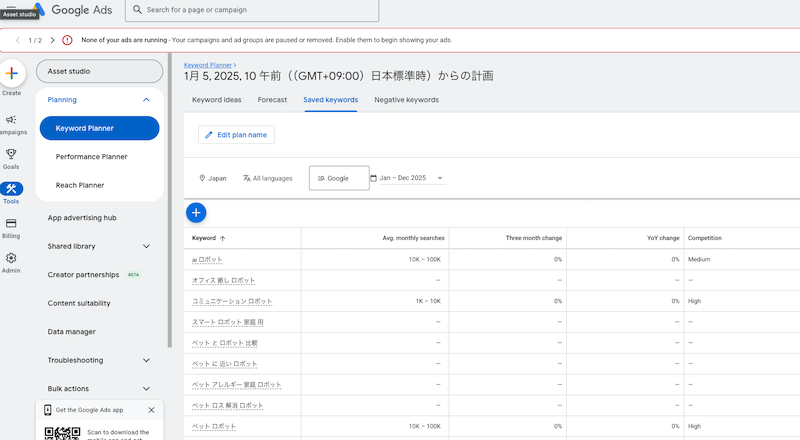The height and width of the screenshot is (440, 800).
Task: Click the Asset studio button
Action: pyautogui.click(x=99, y=71)
